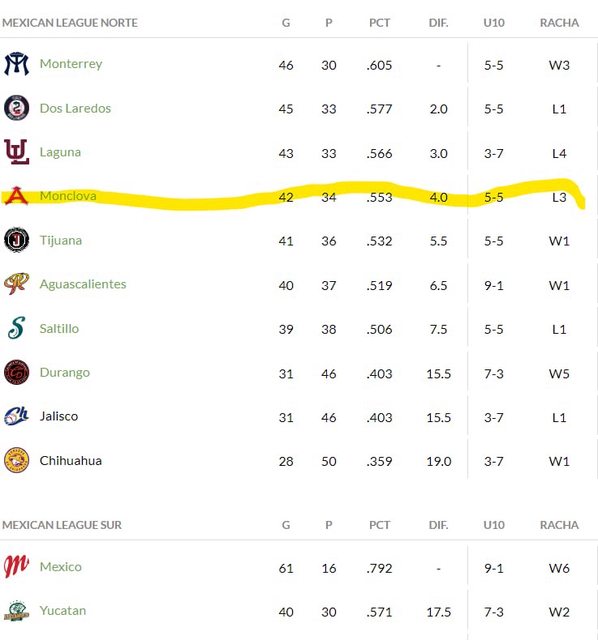Click the Dos Laredos team logo
This screenshot has width=598, height=640.
tap(16, 108)
